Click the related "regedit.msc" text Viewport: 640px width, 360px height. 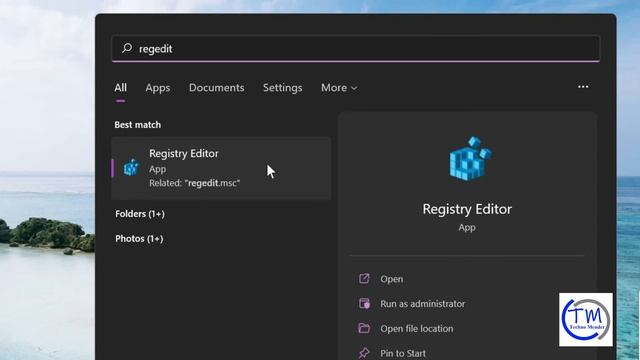(212, 183)
